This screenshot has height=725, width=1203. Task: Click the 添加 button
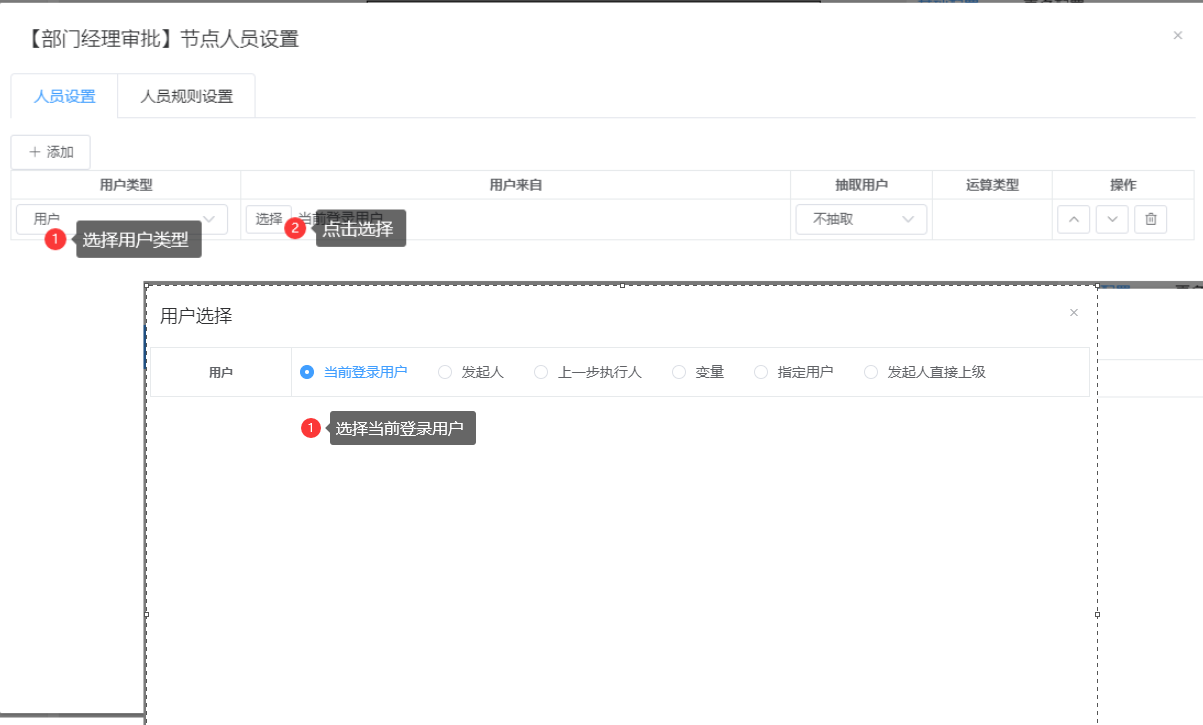51,152
